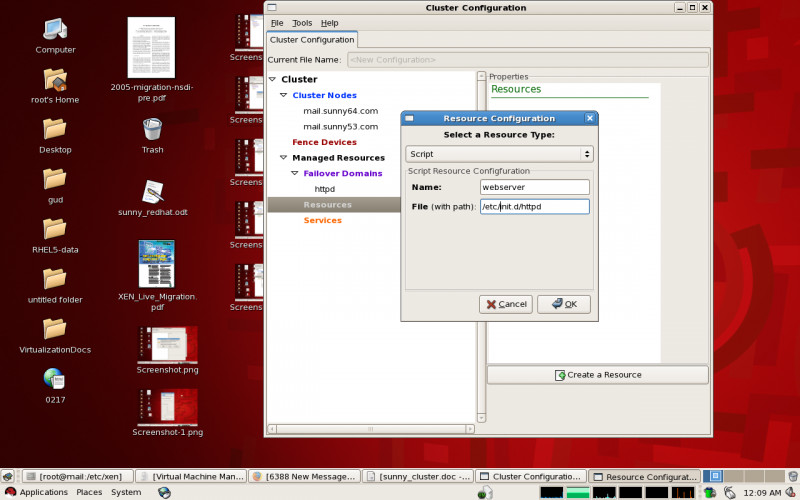The width and height of the screenshot is (800, 500).
Task: Switch to Virtual Machine Manager taskbar button
Action: point(191,477)
